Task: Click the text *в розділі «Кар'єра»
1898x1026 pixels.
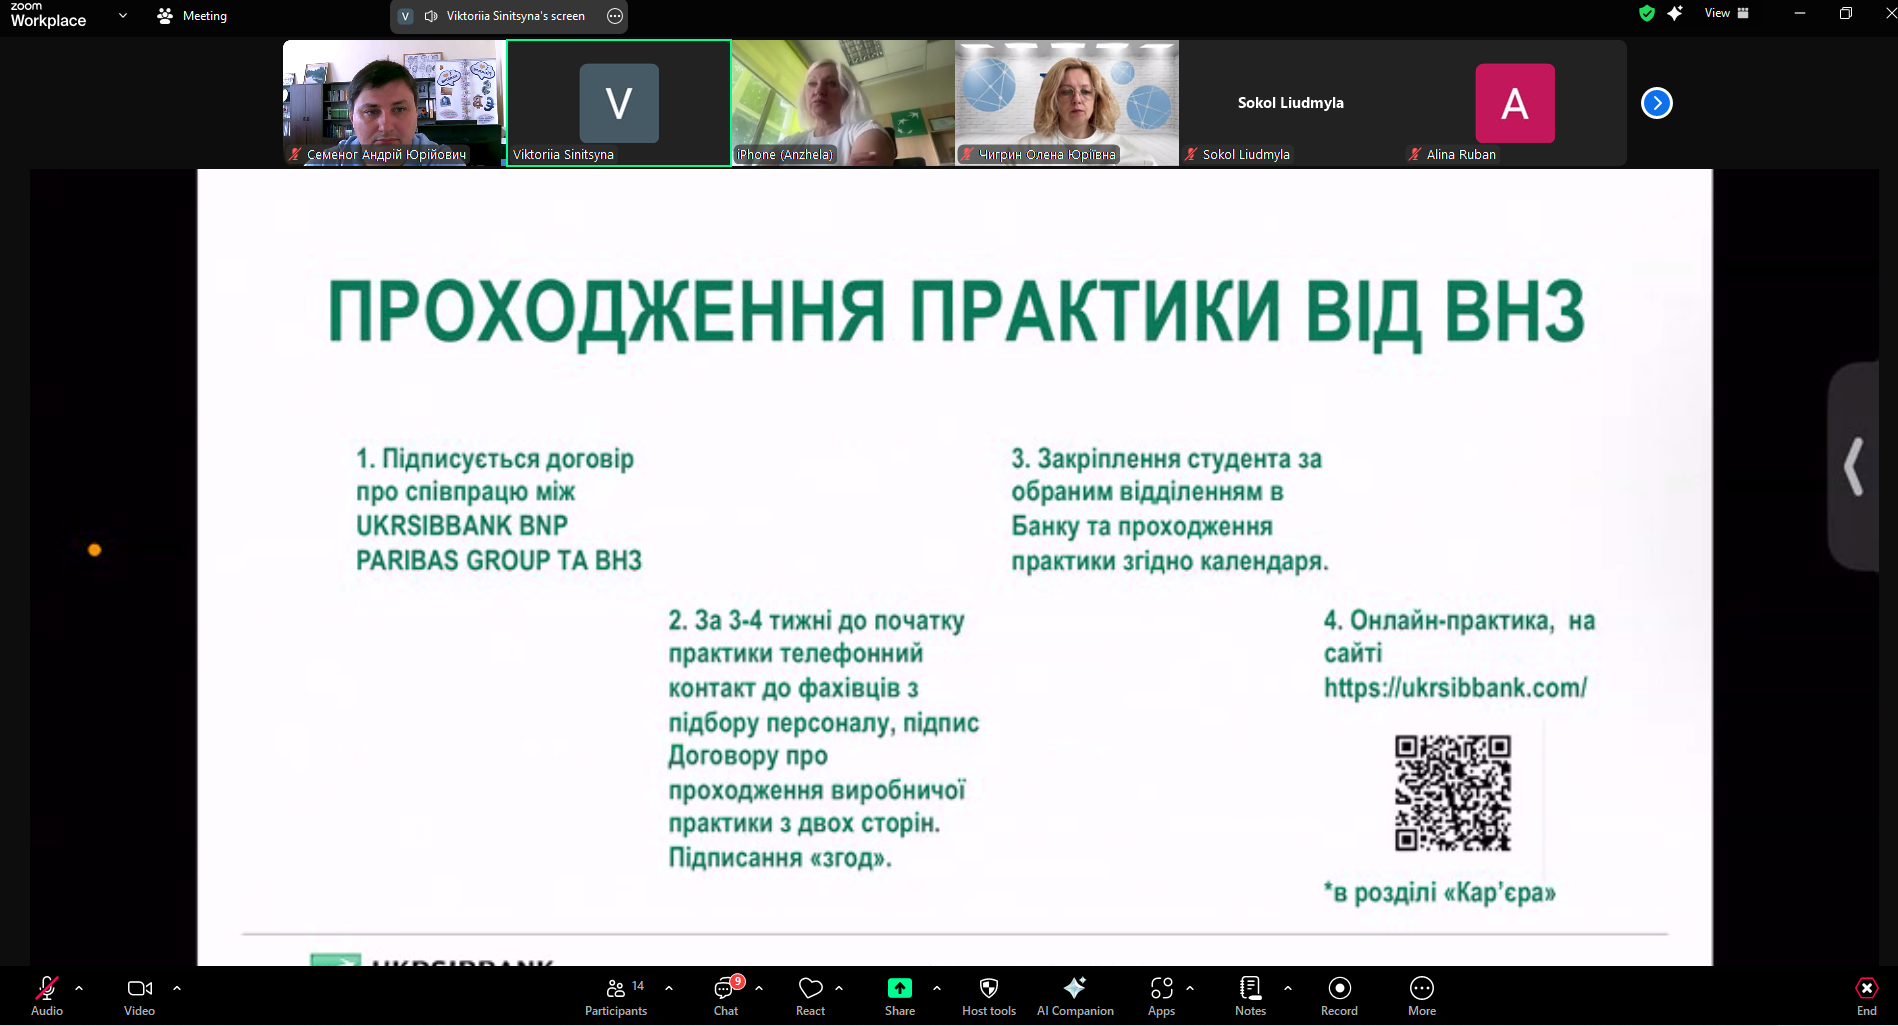Action: (1439, 892)
